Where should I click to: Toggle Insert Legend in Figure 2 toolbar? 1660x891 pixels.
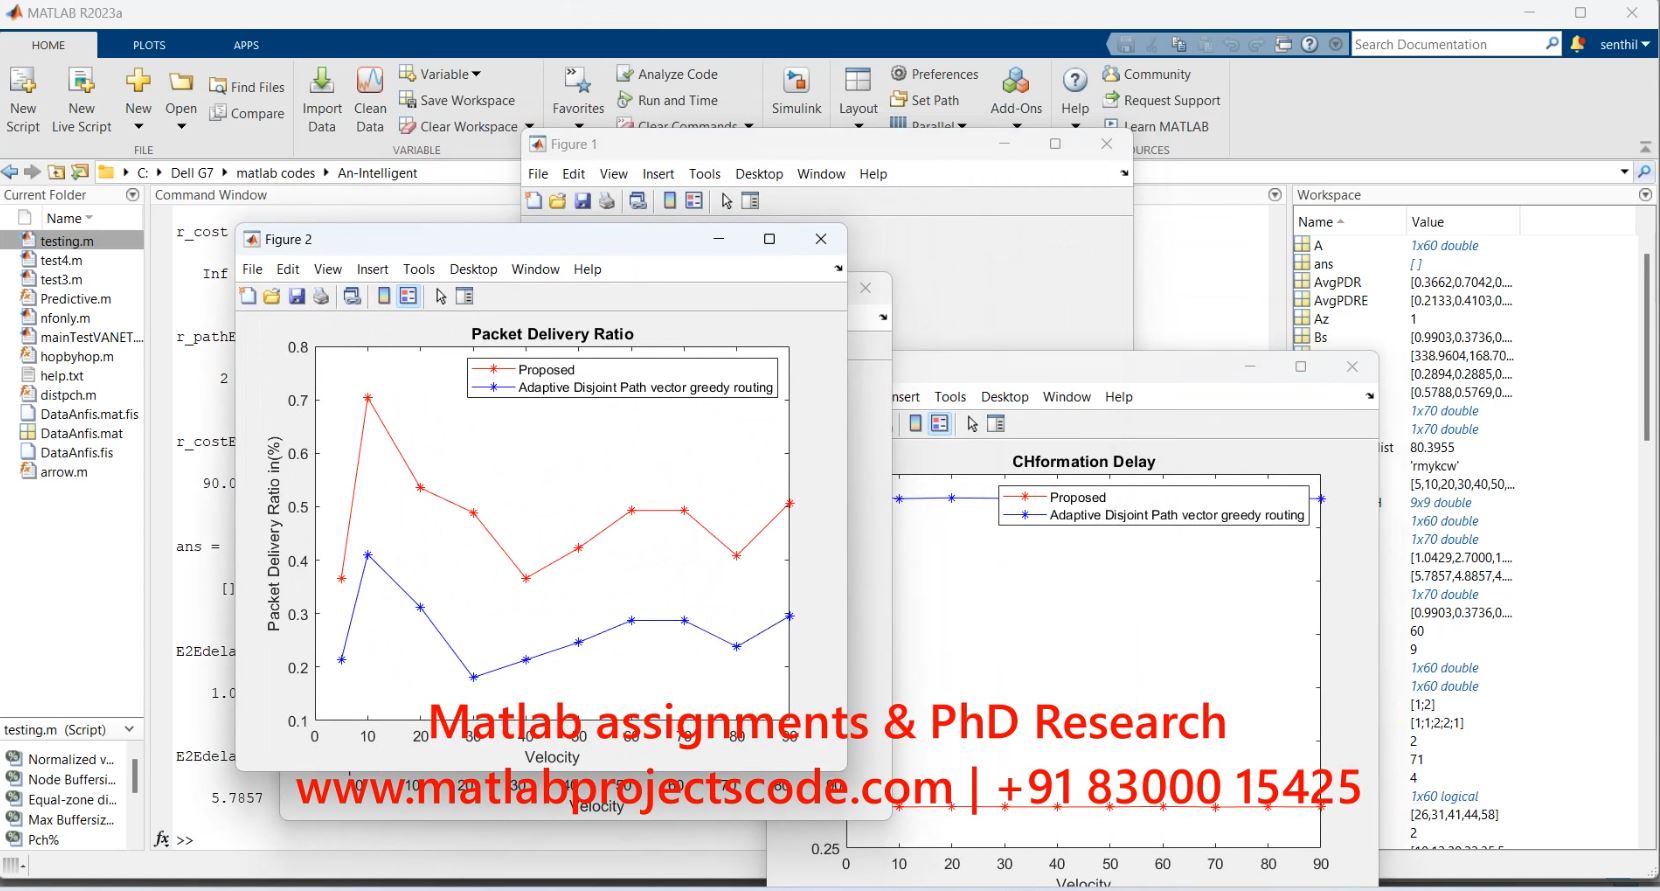pos(408,296)
